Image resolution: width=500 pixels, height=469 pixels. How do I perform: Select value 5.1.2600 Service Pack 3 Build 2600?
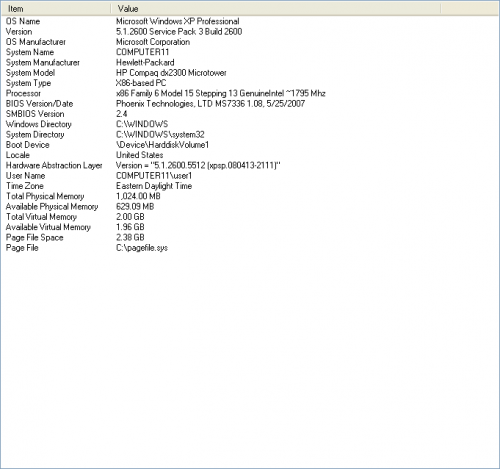coord(179,32)
